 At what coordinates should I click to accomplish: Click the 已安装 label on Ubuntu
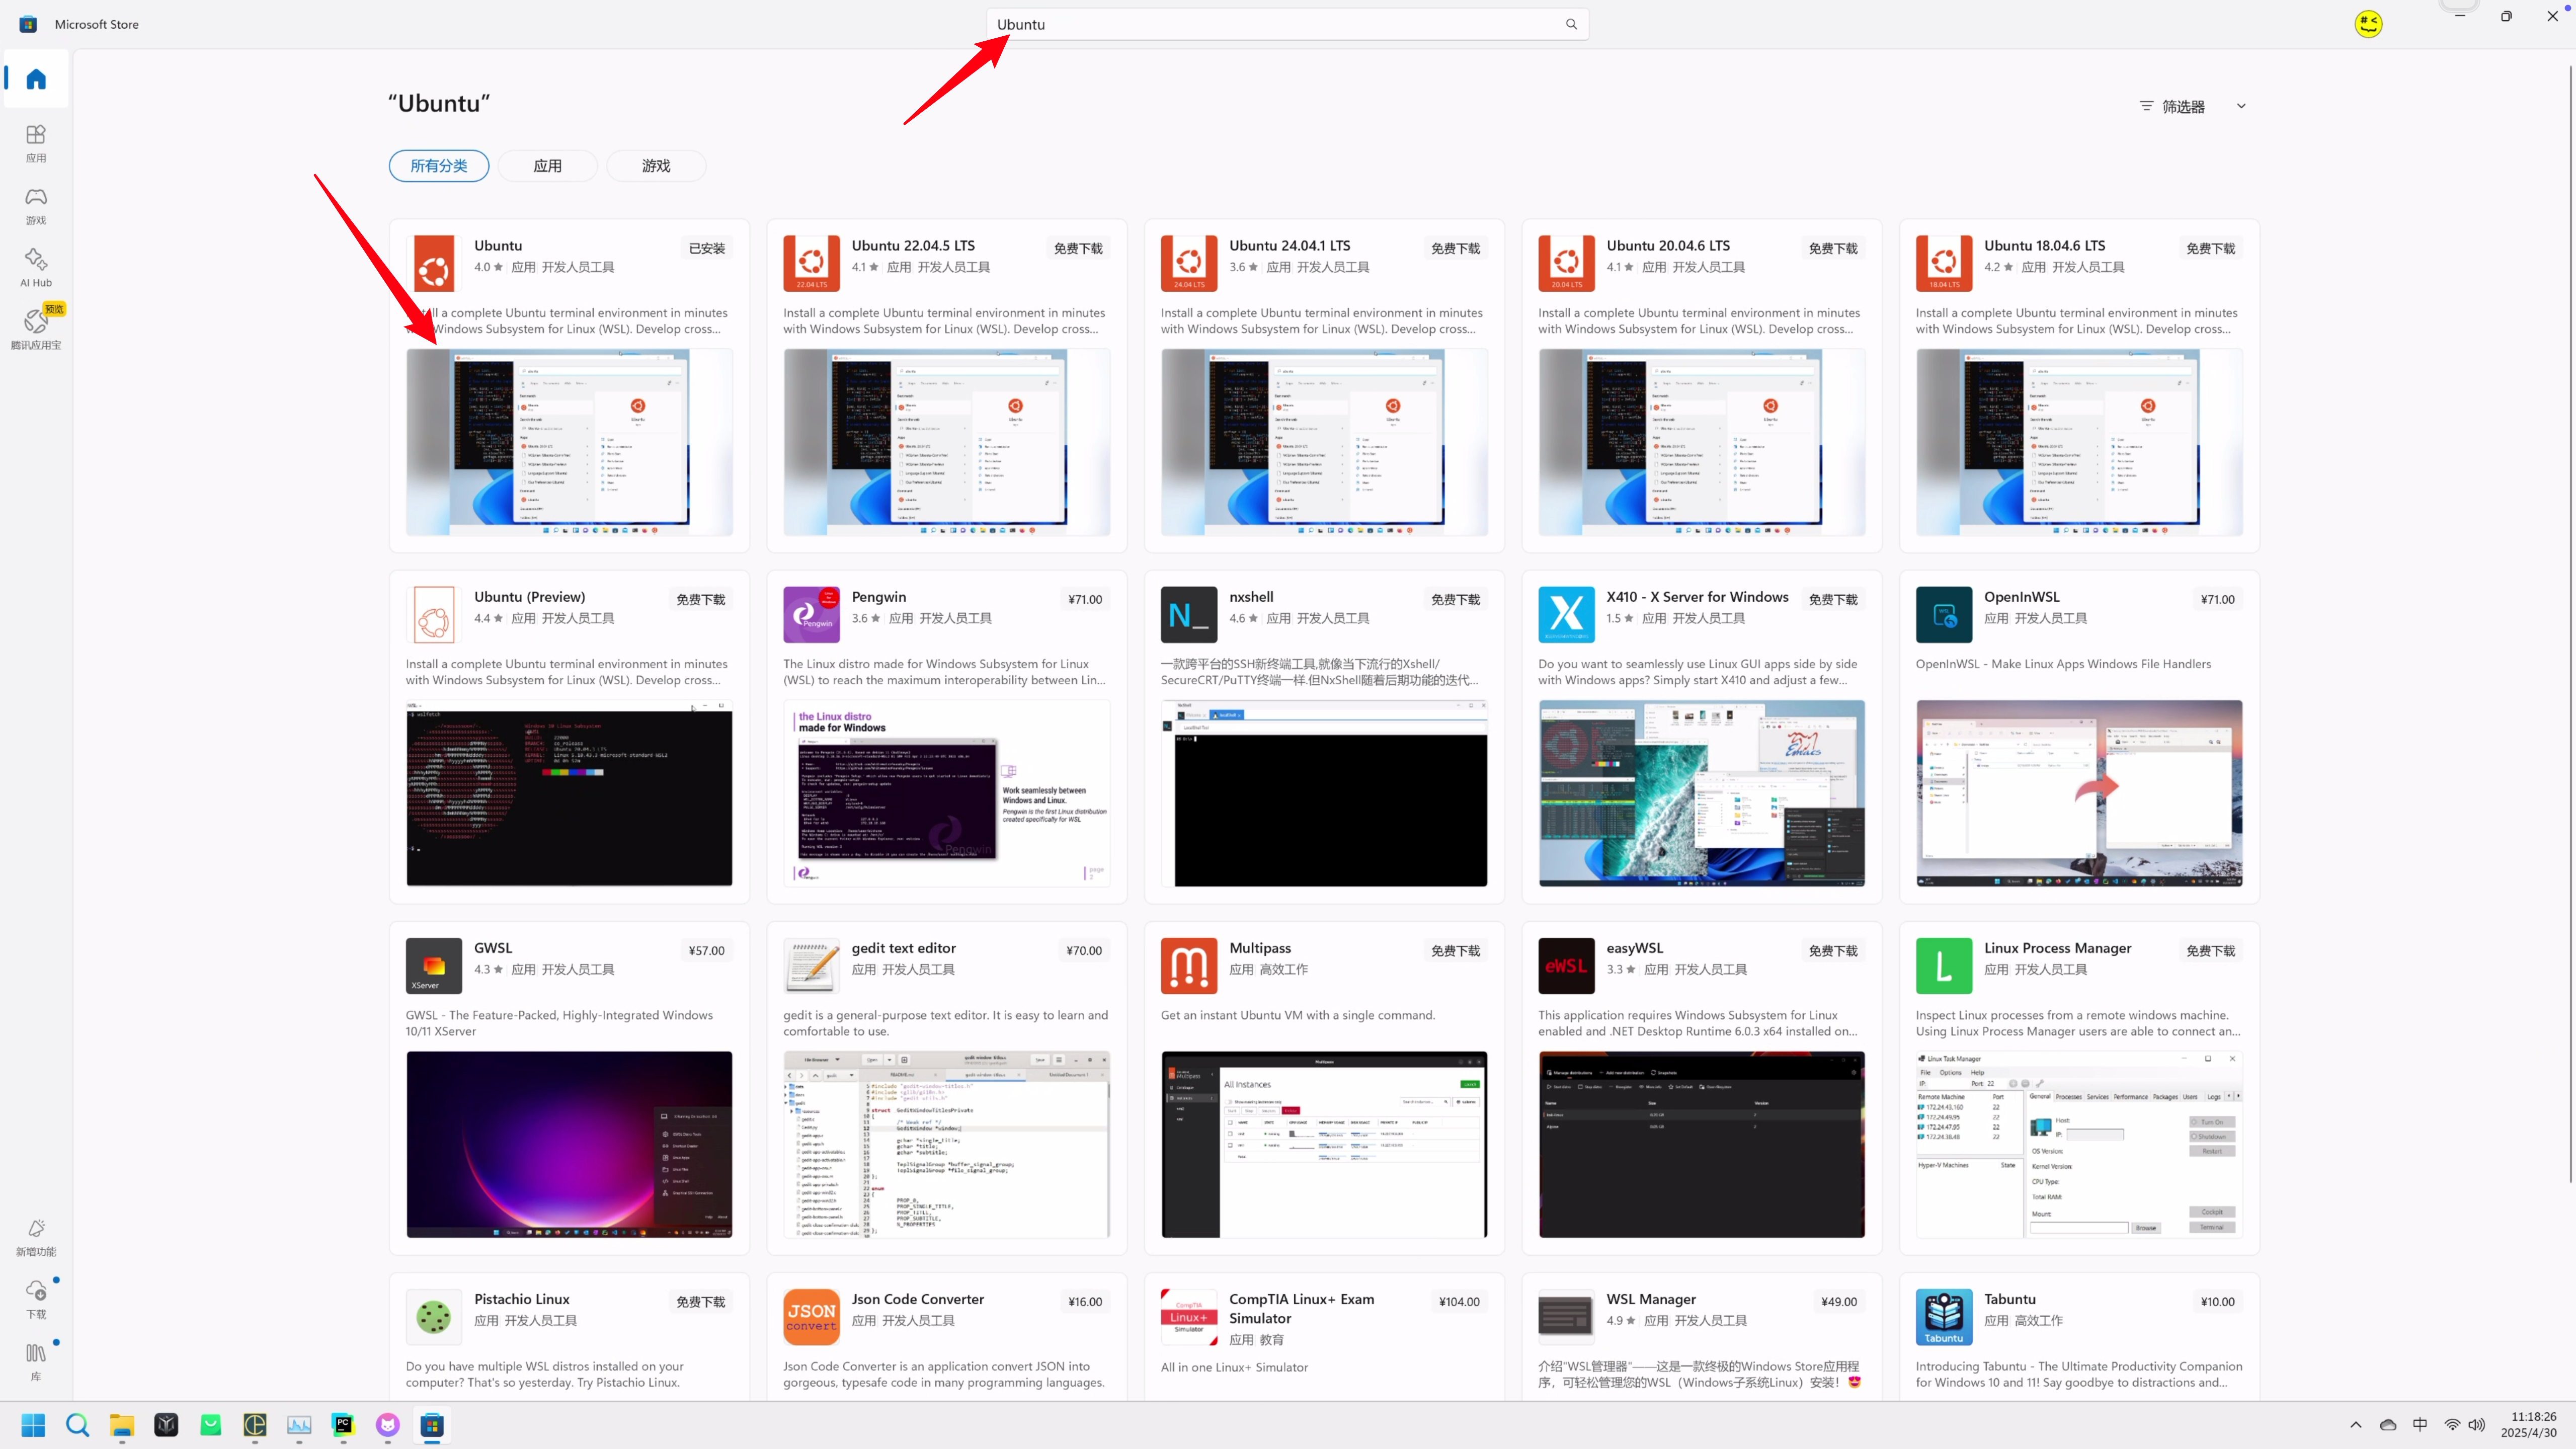pyautogui.click(x=707, y=249)
